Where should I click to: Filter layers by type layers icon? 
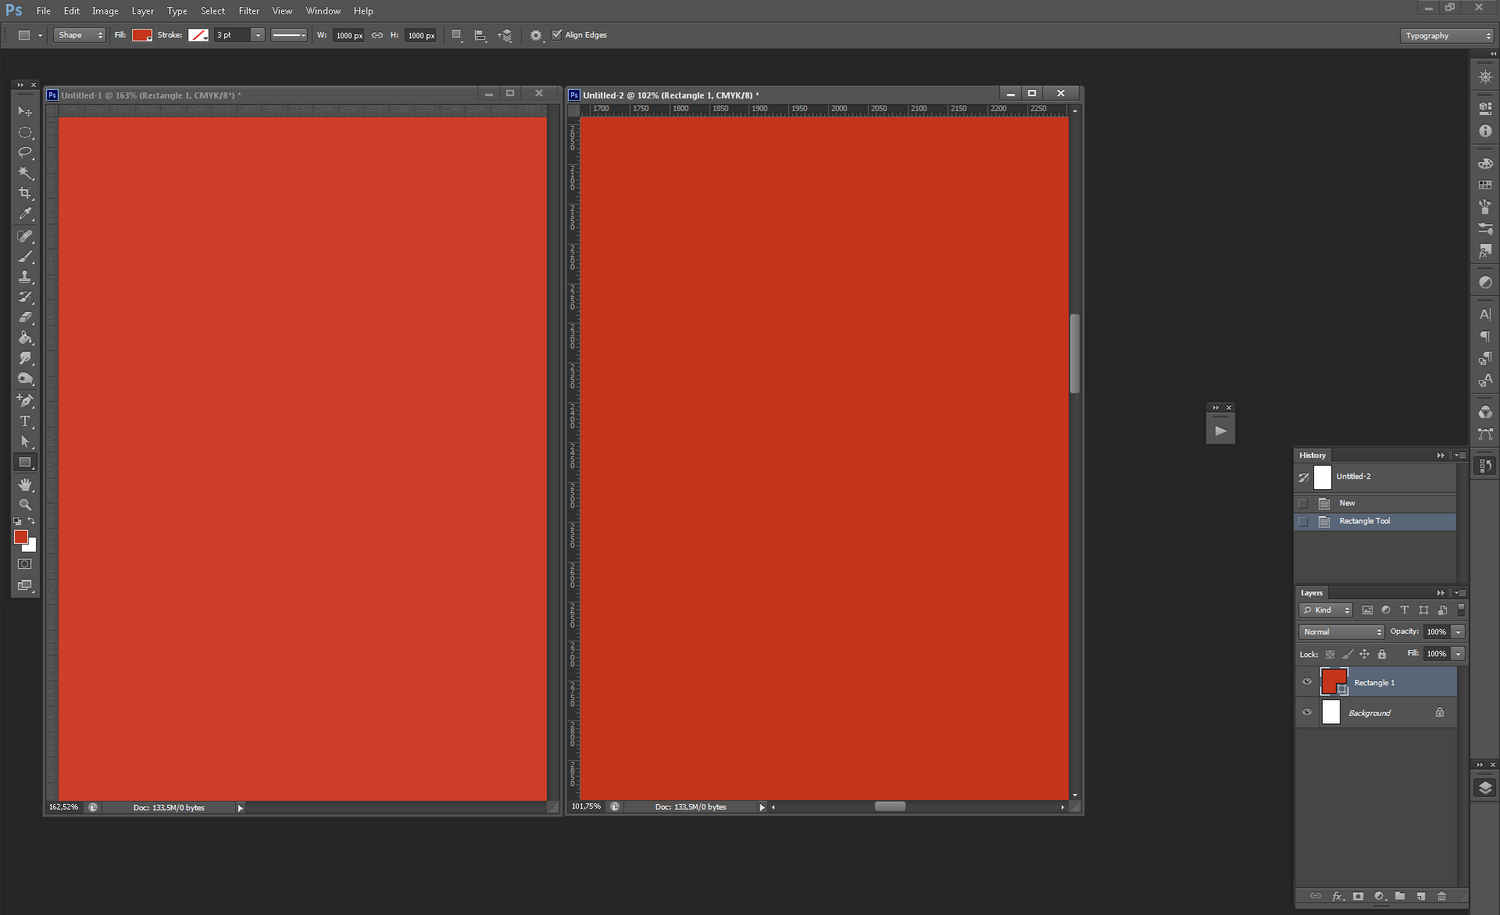1404,610
